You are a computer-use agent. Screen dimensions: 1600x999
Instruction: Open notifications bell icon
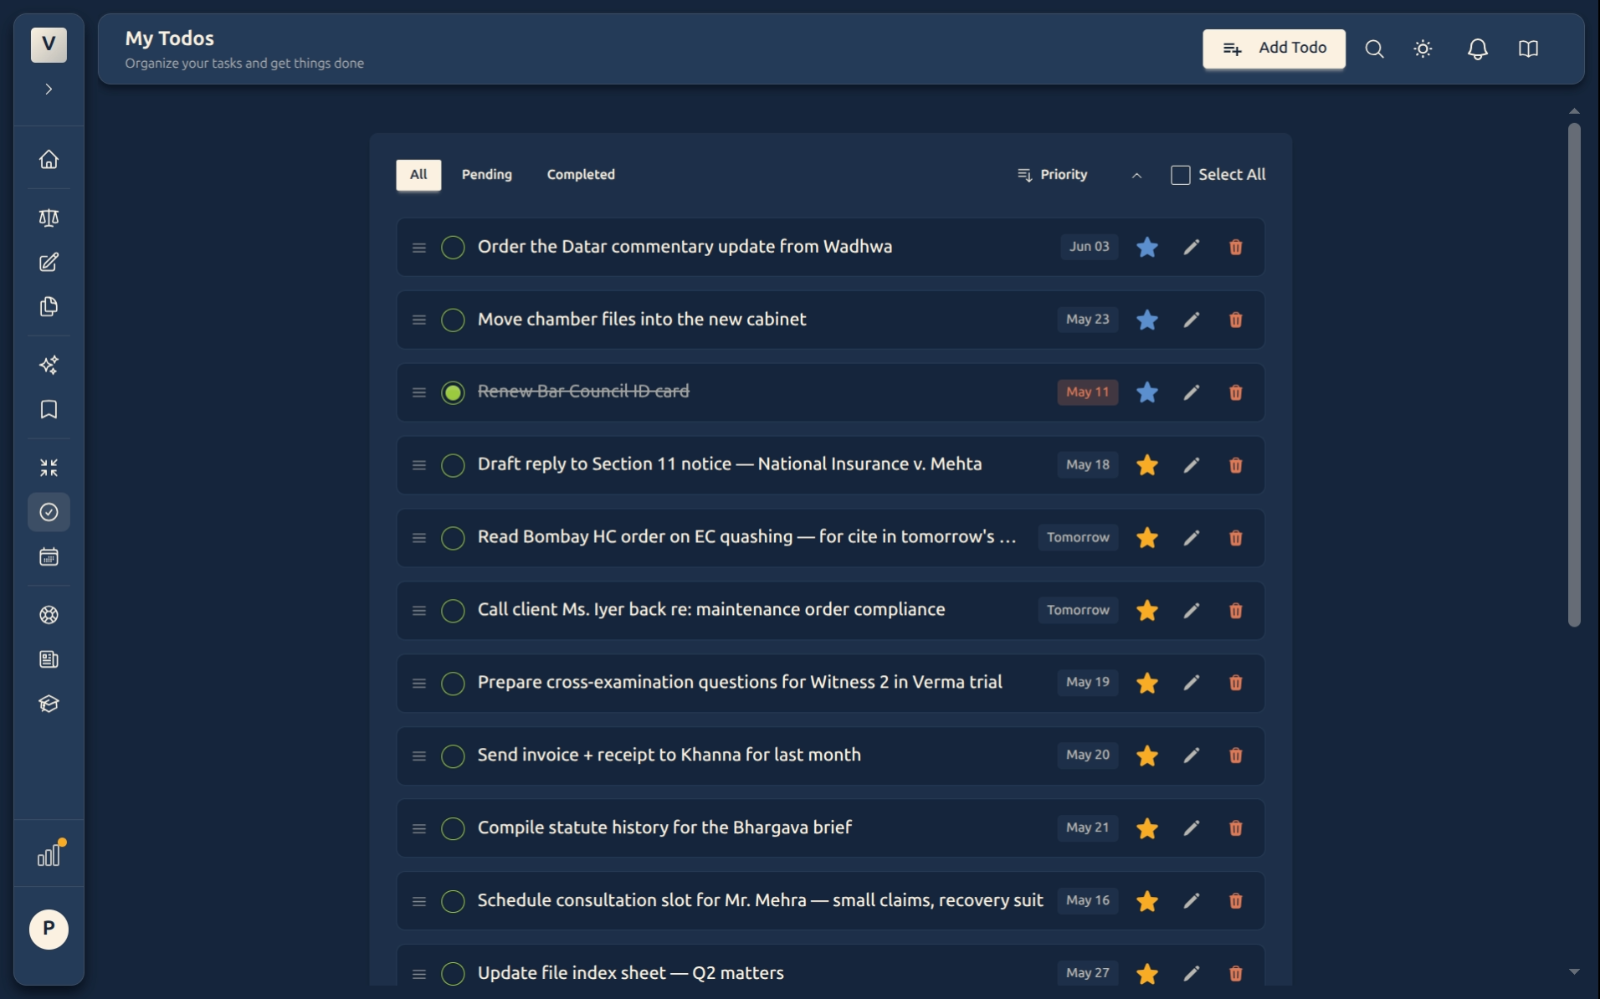click(x=1477, y=49)
